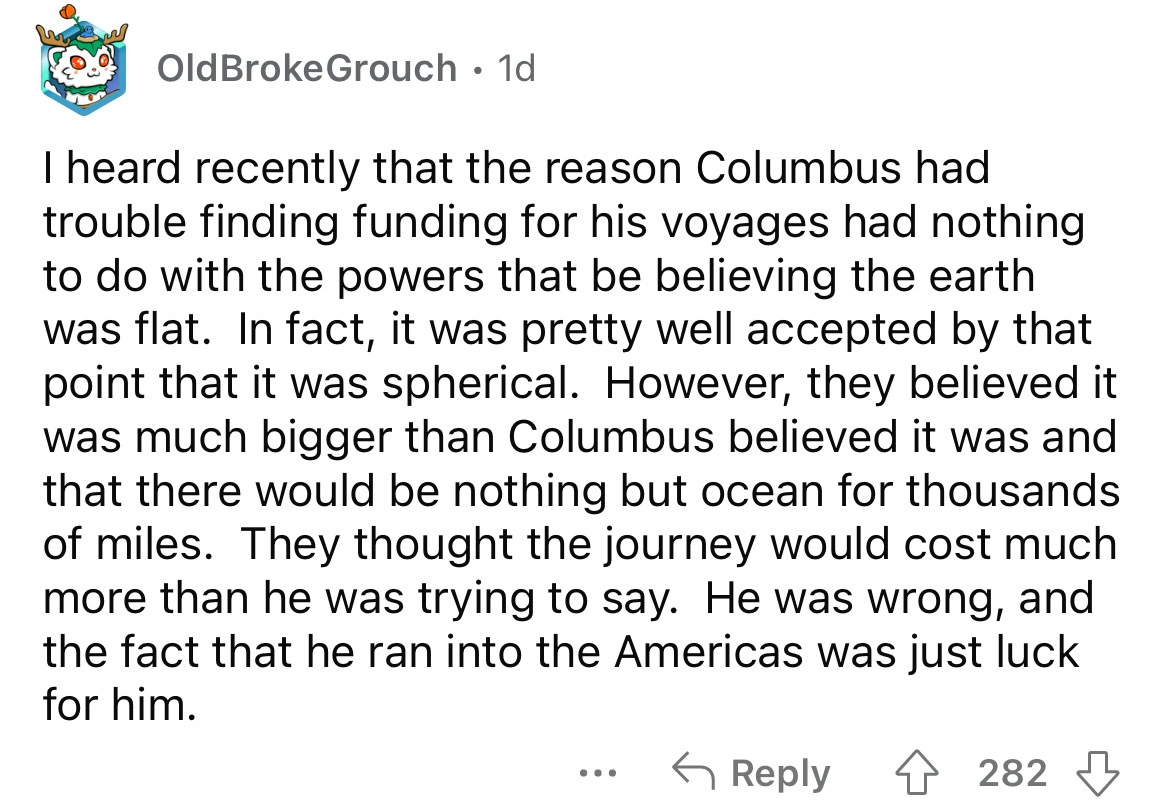1170x809 pixels.
Task: Upvote OldBrokeGrouch's comment
Action: coord(916,773)
